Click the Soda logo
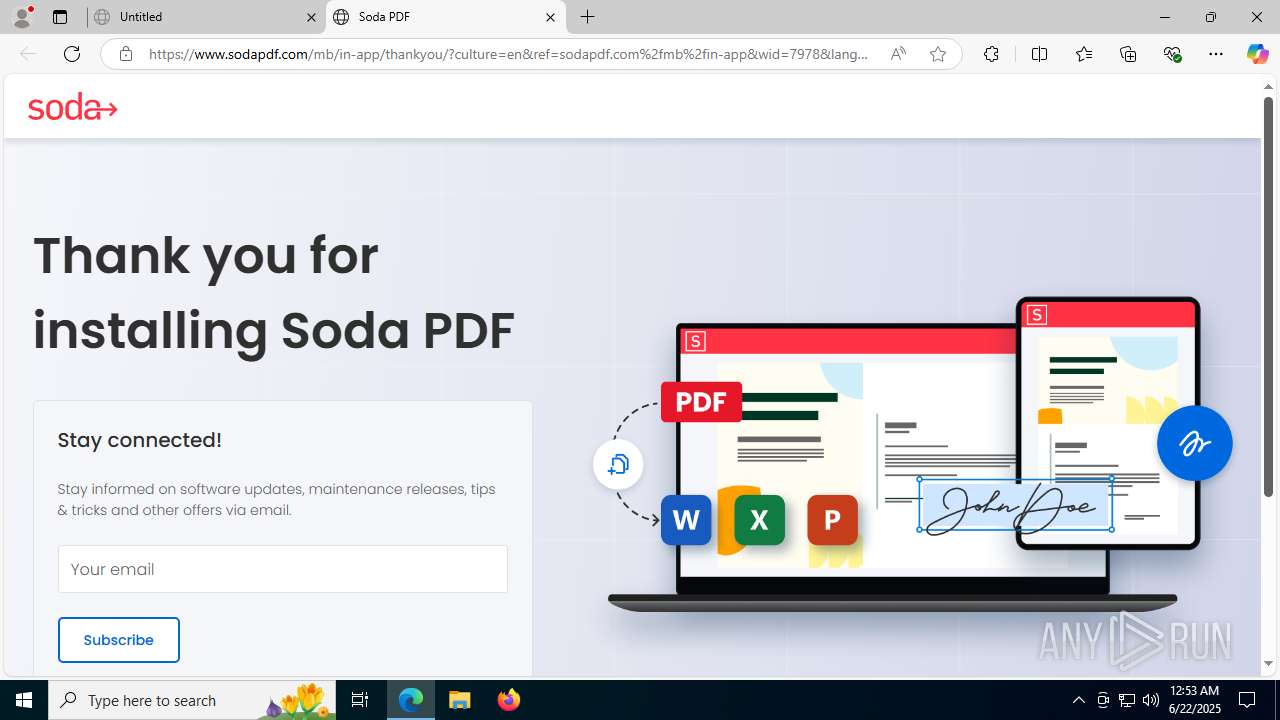This screenshot has width=1280, height=720. click(72, 107)
